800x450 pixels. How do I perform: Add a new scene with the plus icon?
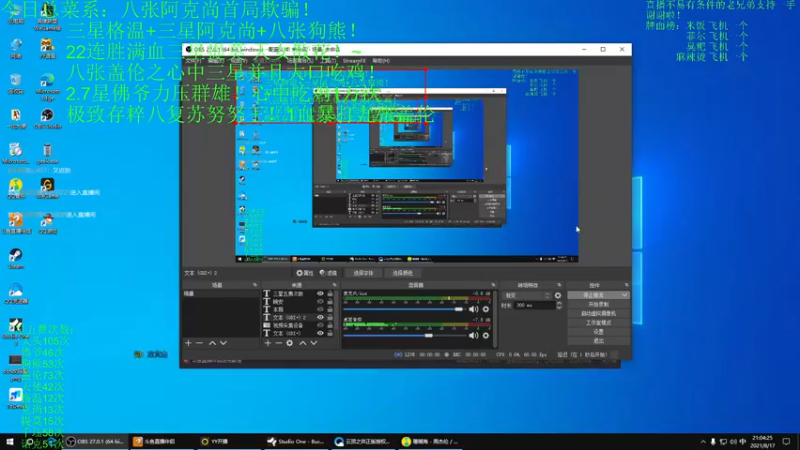[188, 343]
